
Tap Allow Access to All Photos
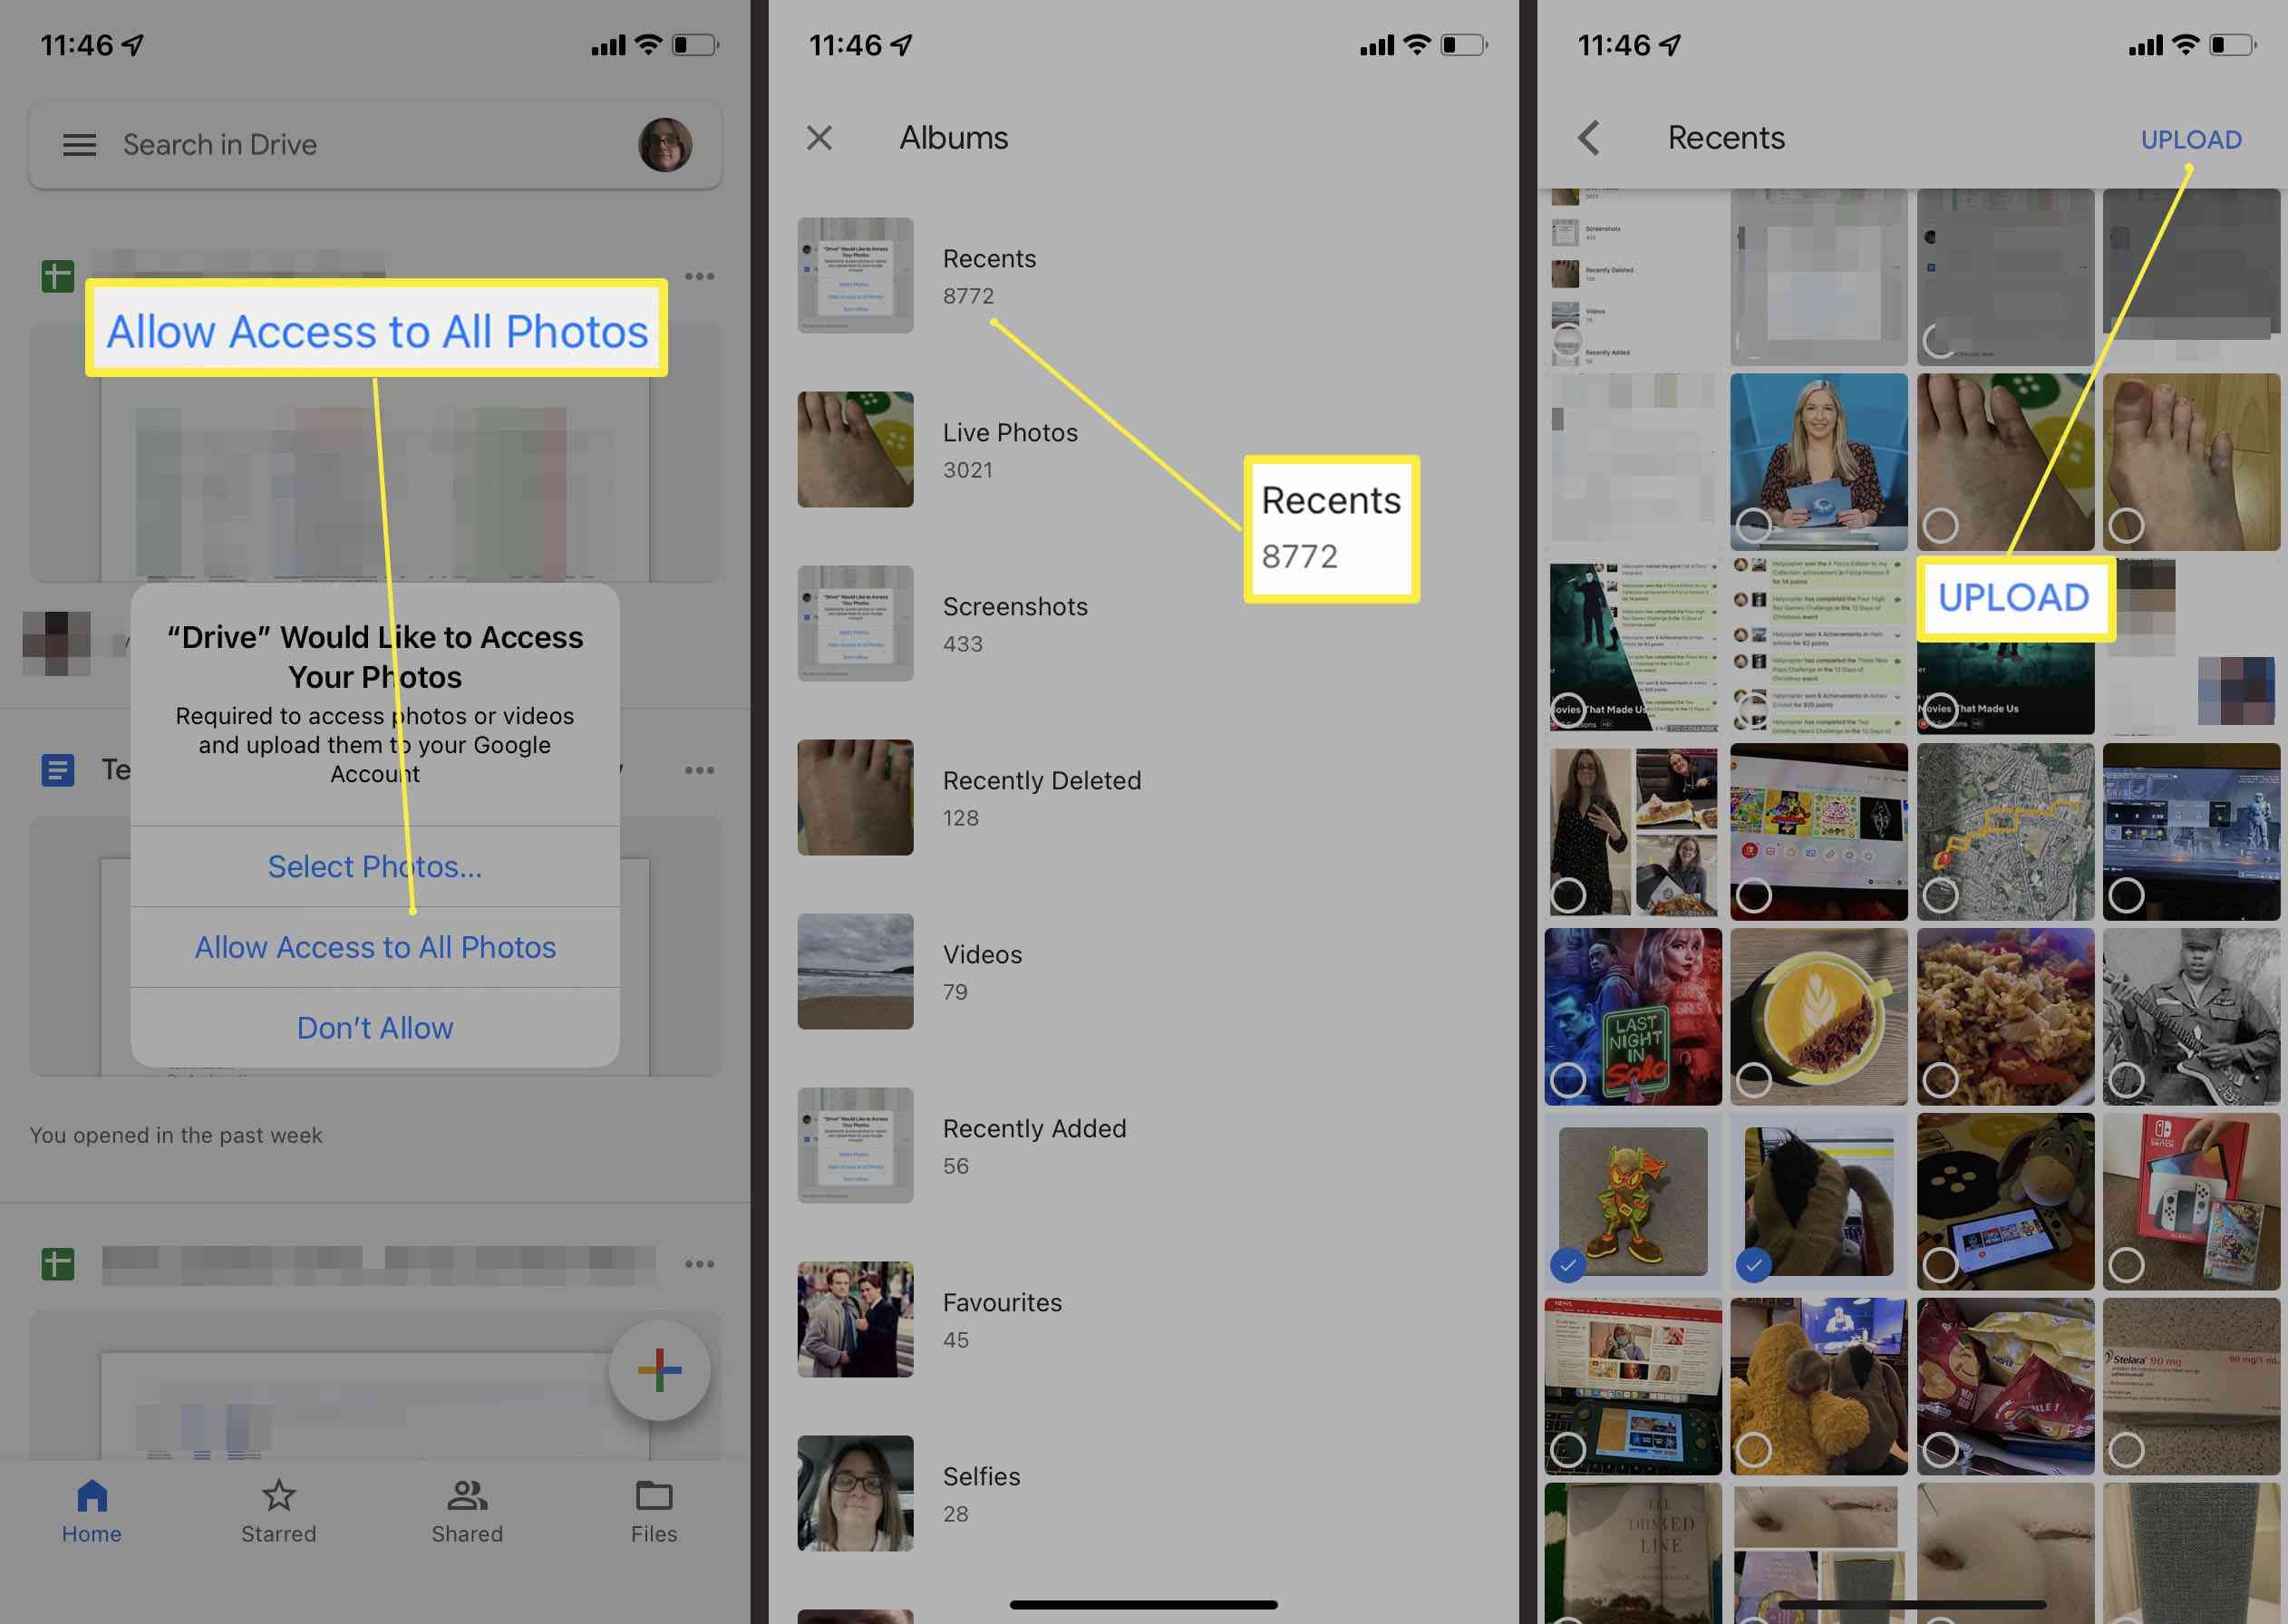click(x=374, y=945)
